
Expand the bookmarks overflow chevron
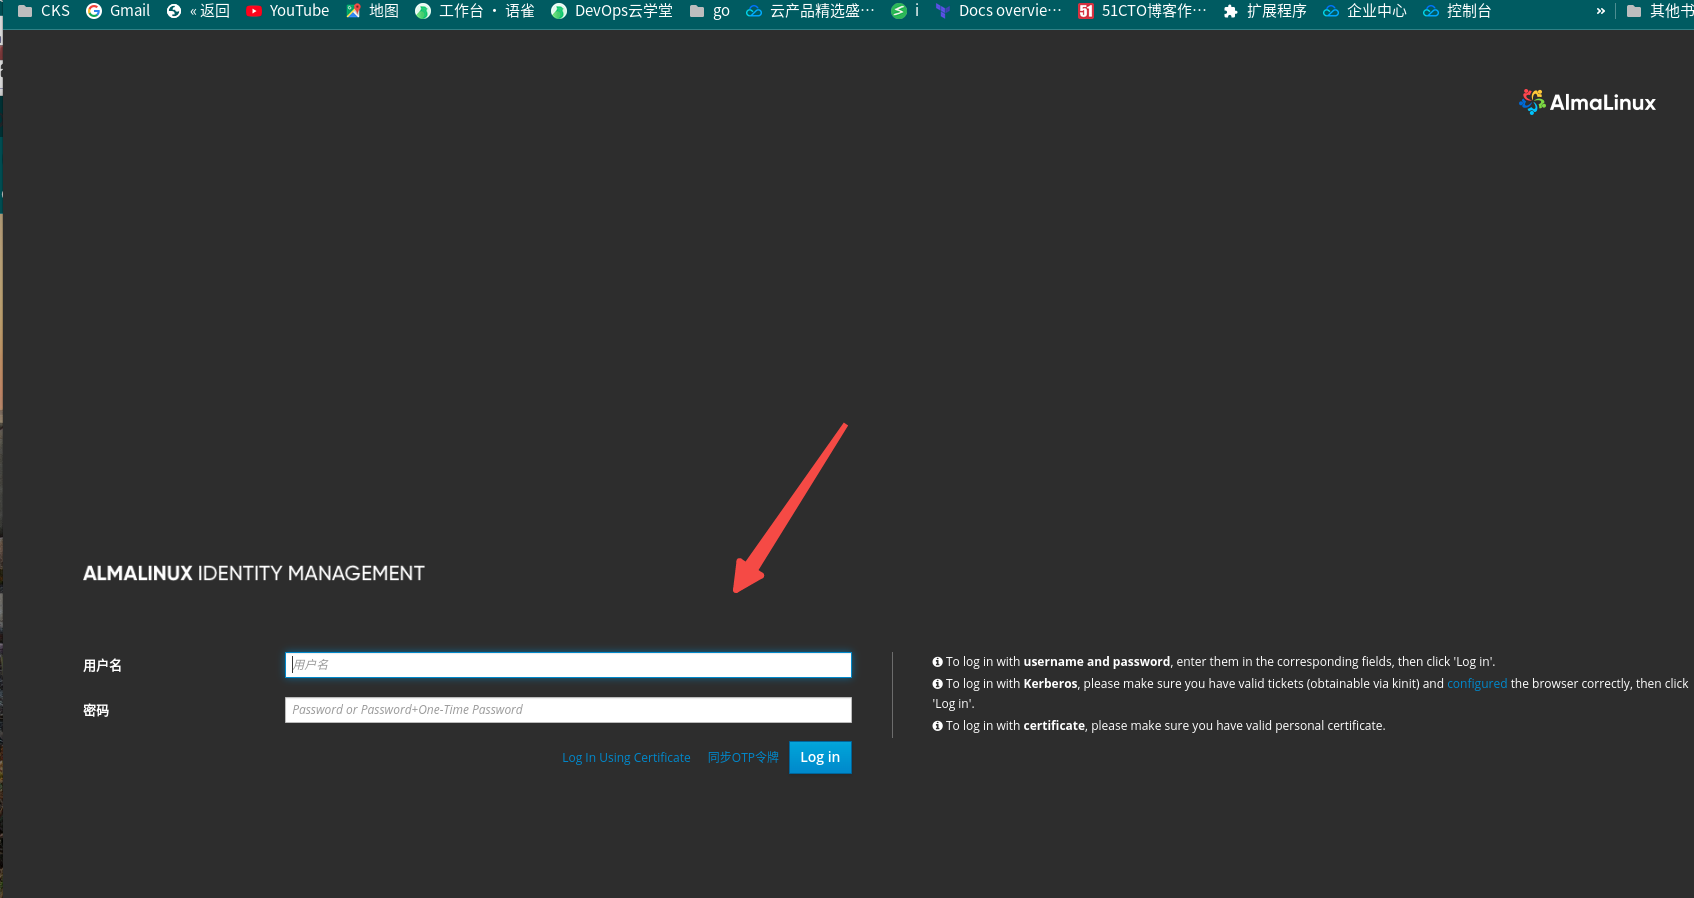(x=1600, y=11)
